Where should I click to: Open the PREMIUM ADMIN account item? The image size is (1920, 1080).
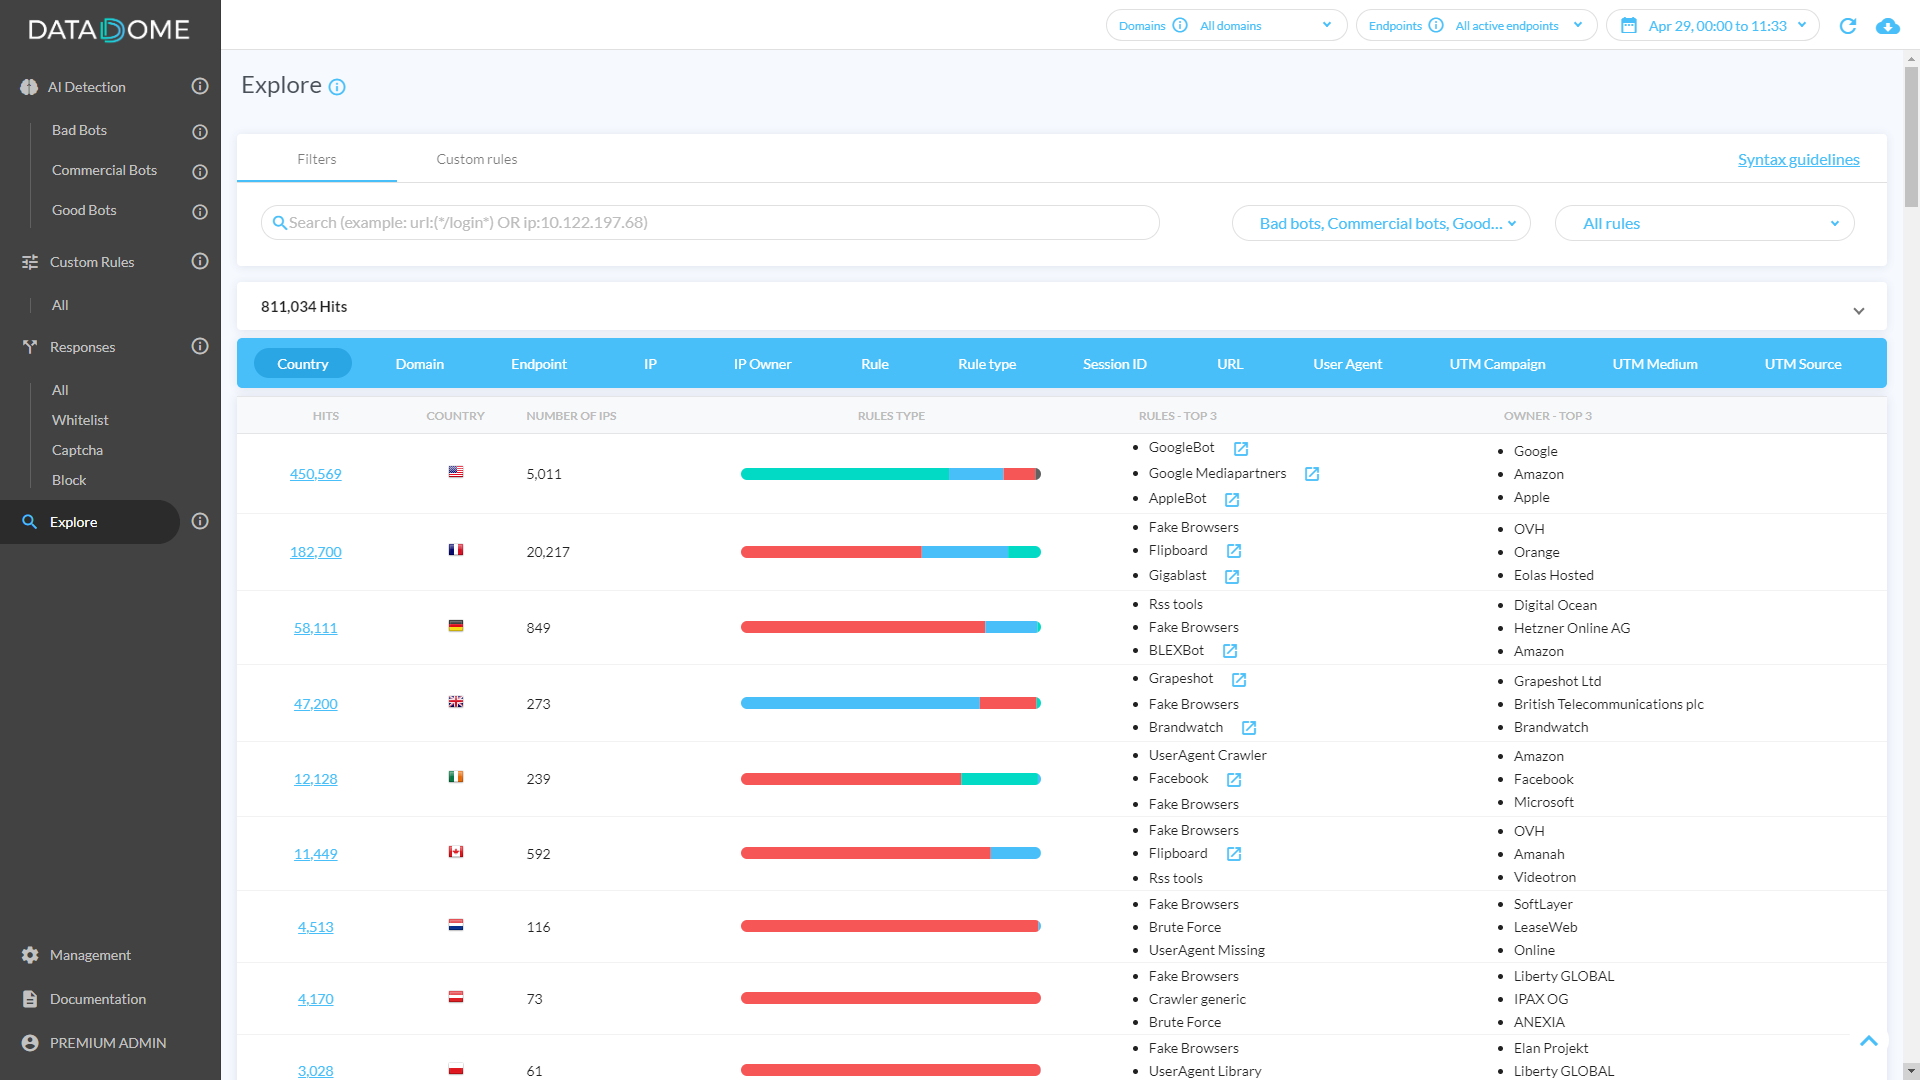coord(108,1043)
